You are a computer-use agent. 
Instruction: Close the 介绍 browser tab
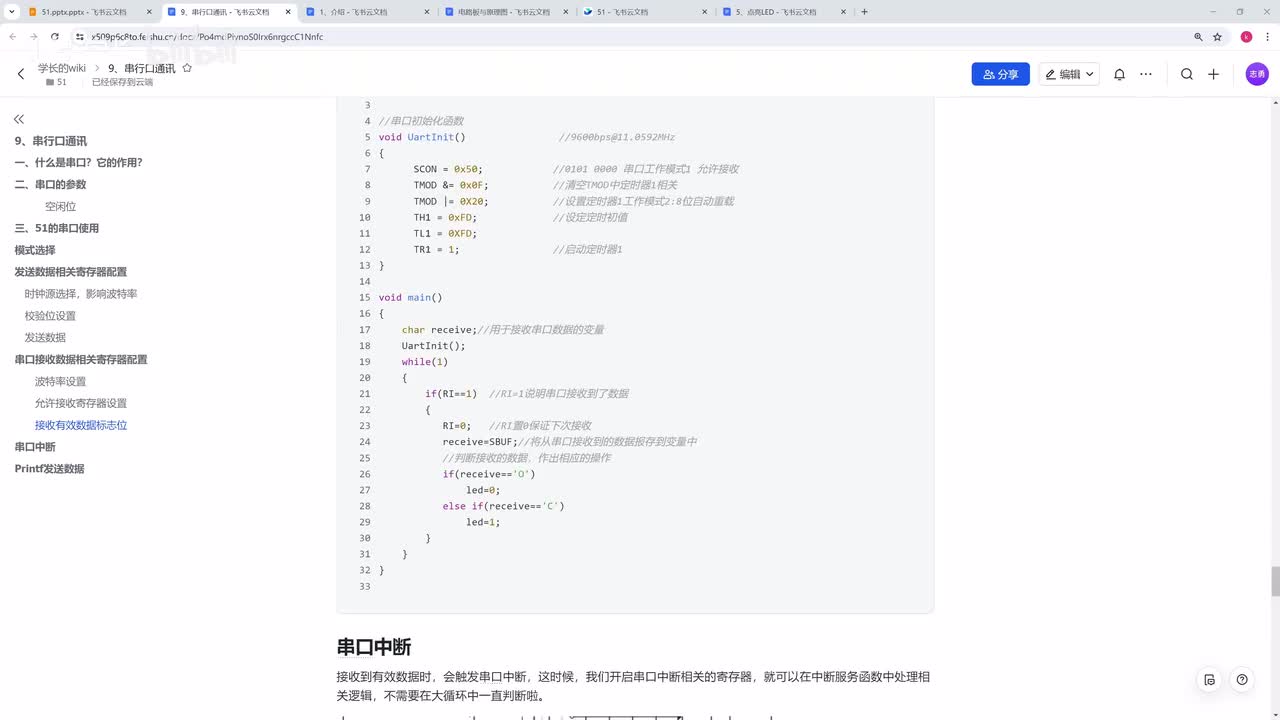(427, 12)
